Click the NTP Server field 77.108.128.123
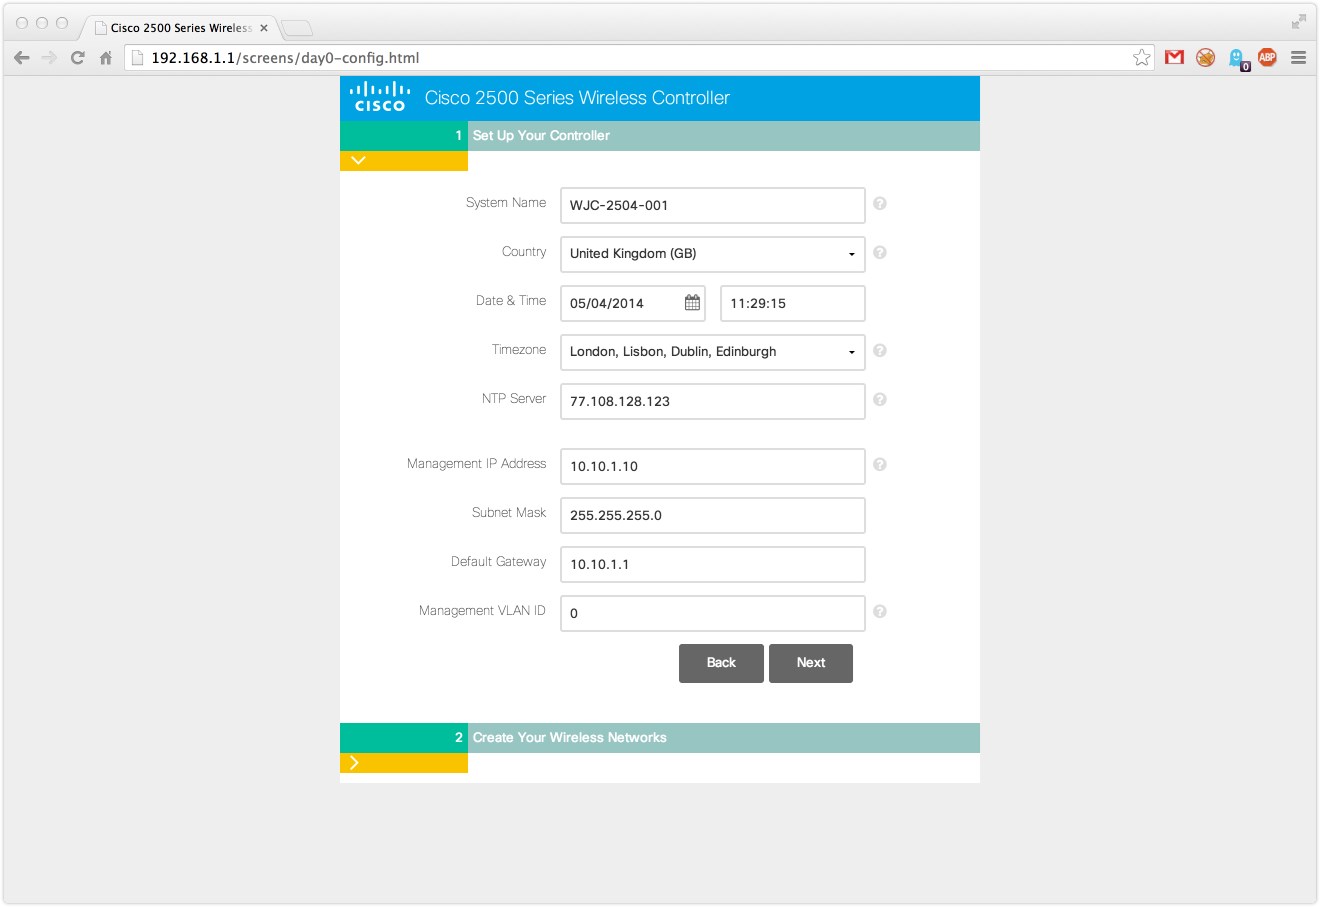 pos(713,401)
